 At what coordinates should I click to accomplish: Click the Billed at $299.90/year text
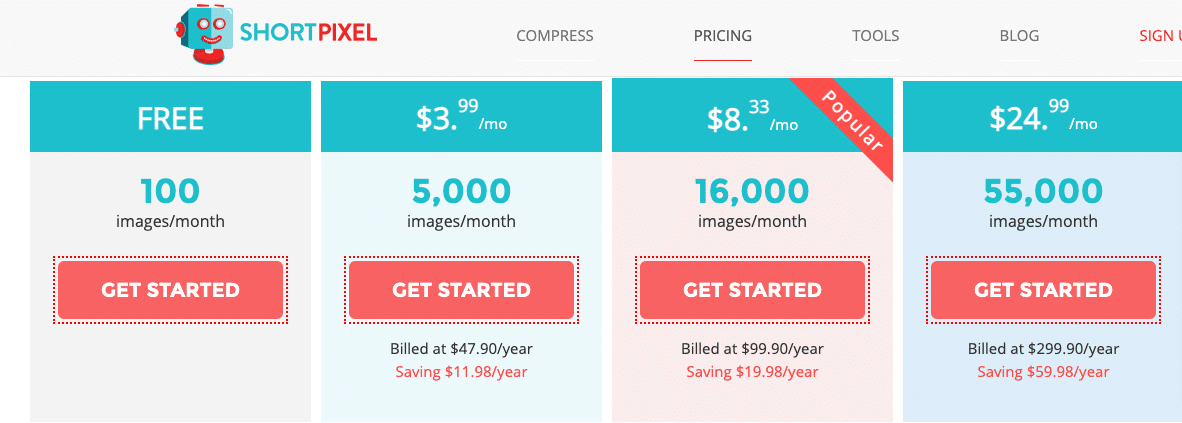[x=1043, y=349]
